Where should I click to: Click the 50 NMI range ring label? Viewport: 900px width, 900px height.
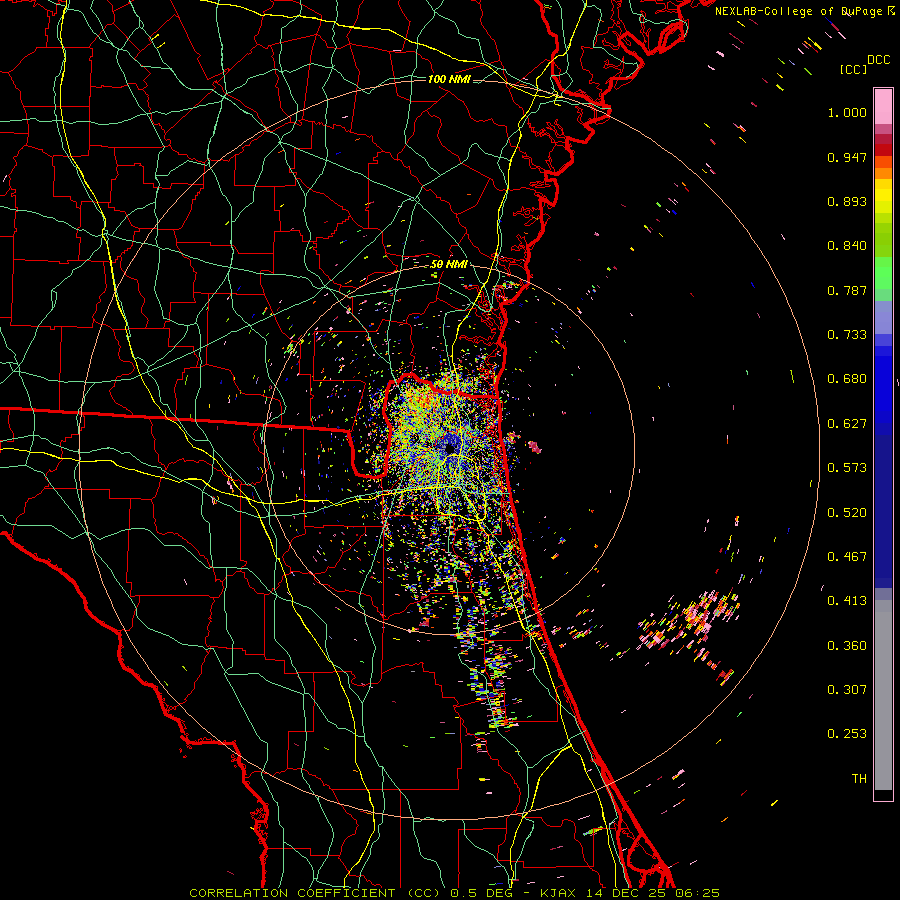449,265
